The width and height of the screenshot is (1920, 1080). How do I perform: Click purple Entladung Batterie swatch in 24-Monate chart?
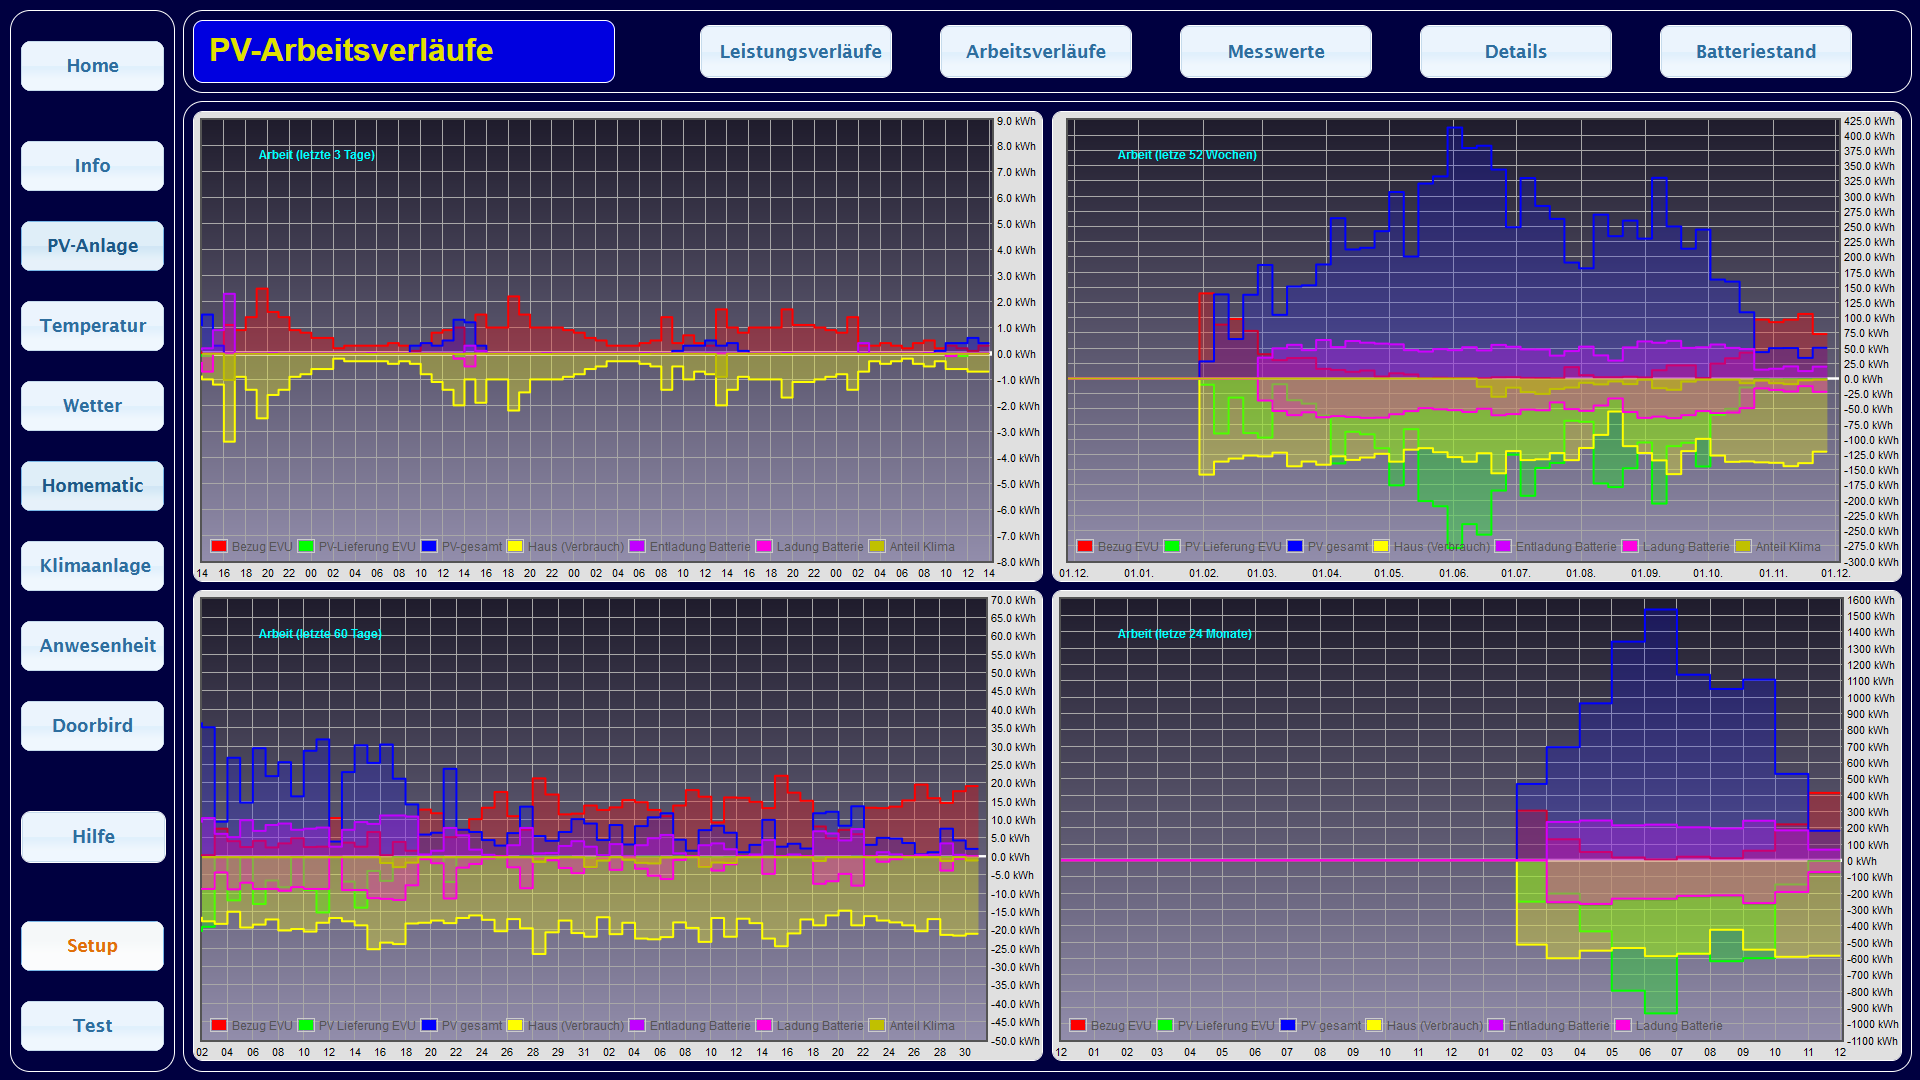click(1496, 1025)
